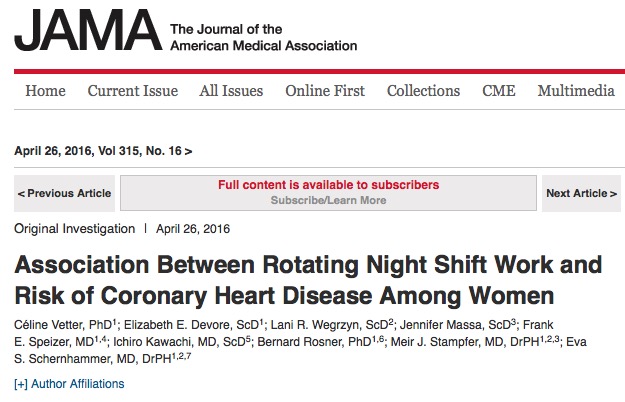Click the article title heading
Image resolution: width=625 pixels, height=402 pixels.
[308, 280]
